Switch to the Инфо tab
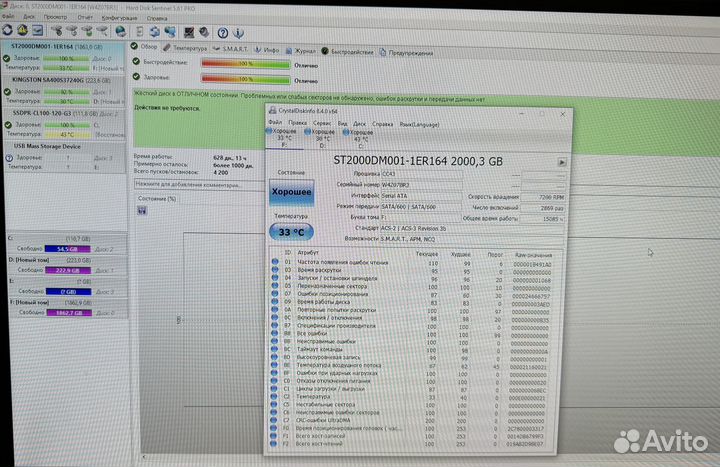 point(267,50)
